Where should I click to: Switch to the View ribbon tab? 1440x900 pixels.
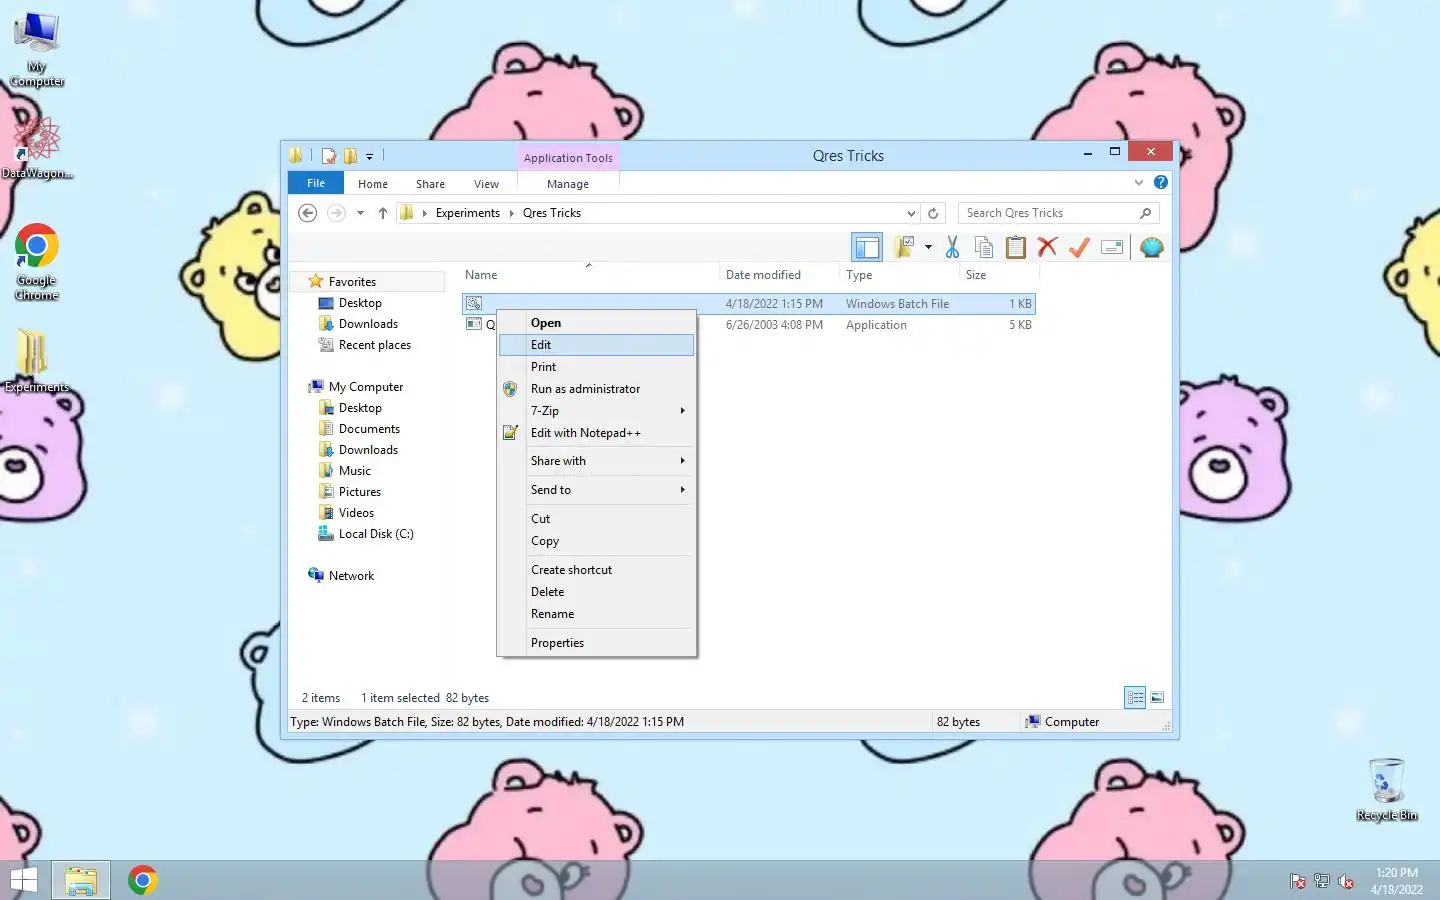tap(486, 184)
